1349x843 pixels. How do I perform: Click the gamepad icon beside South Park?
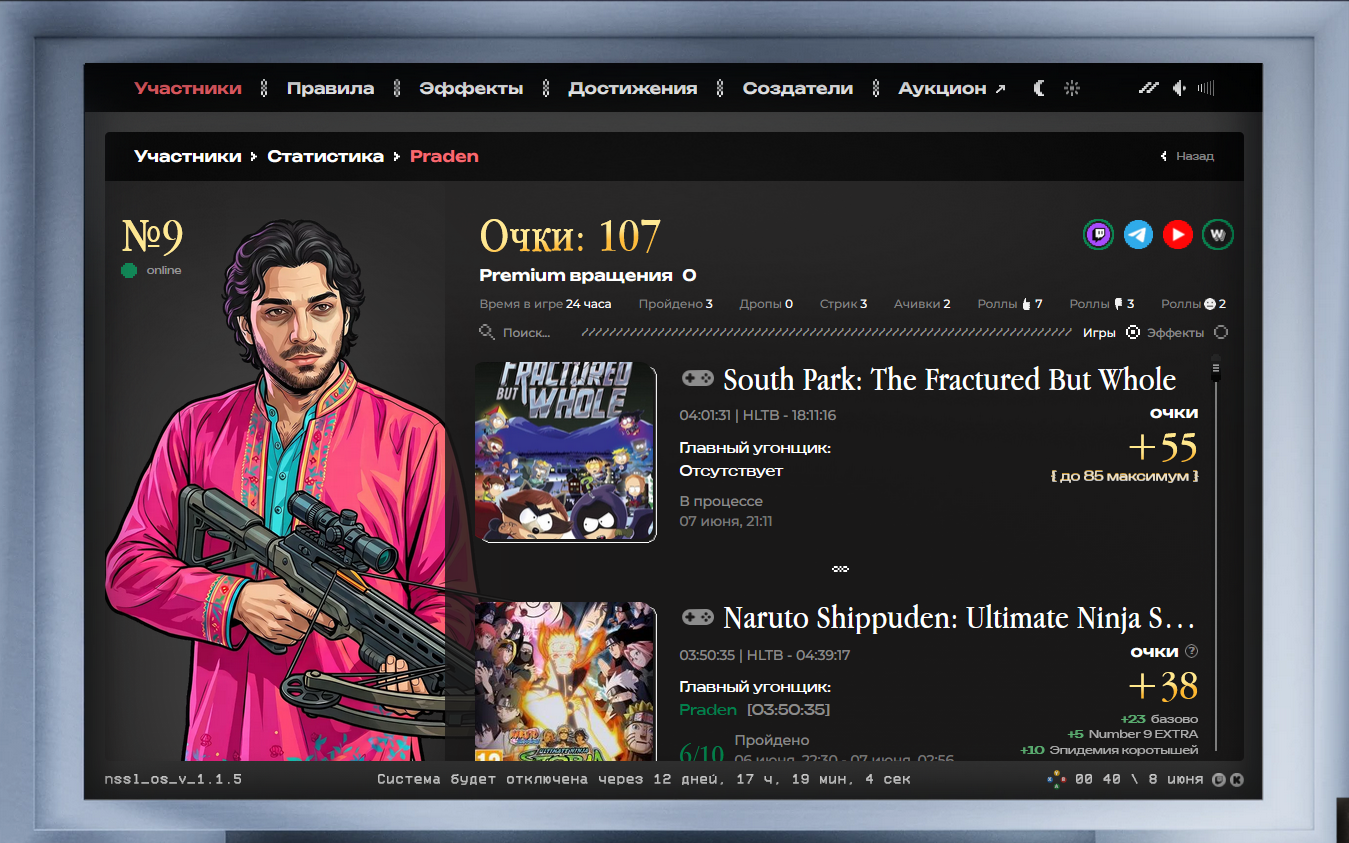697,378
